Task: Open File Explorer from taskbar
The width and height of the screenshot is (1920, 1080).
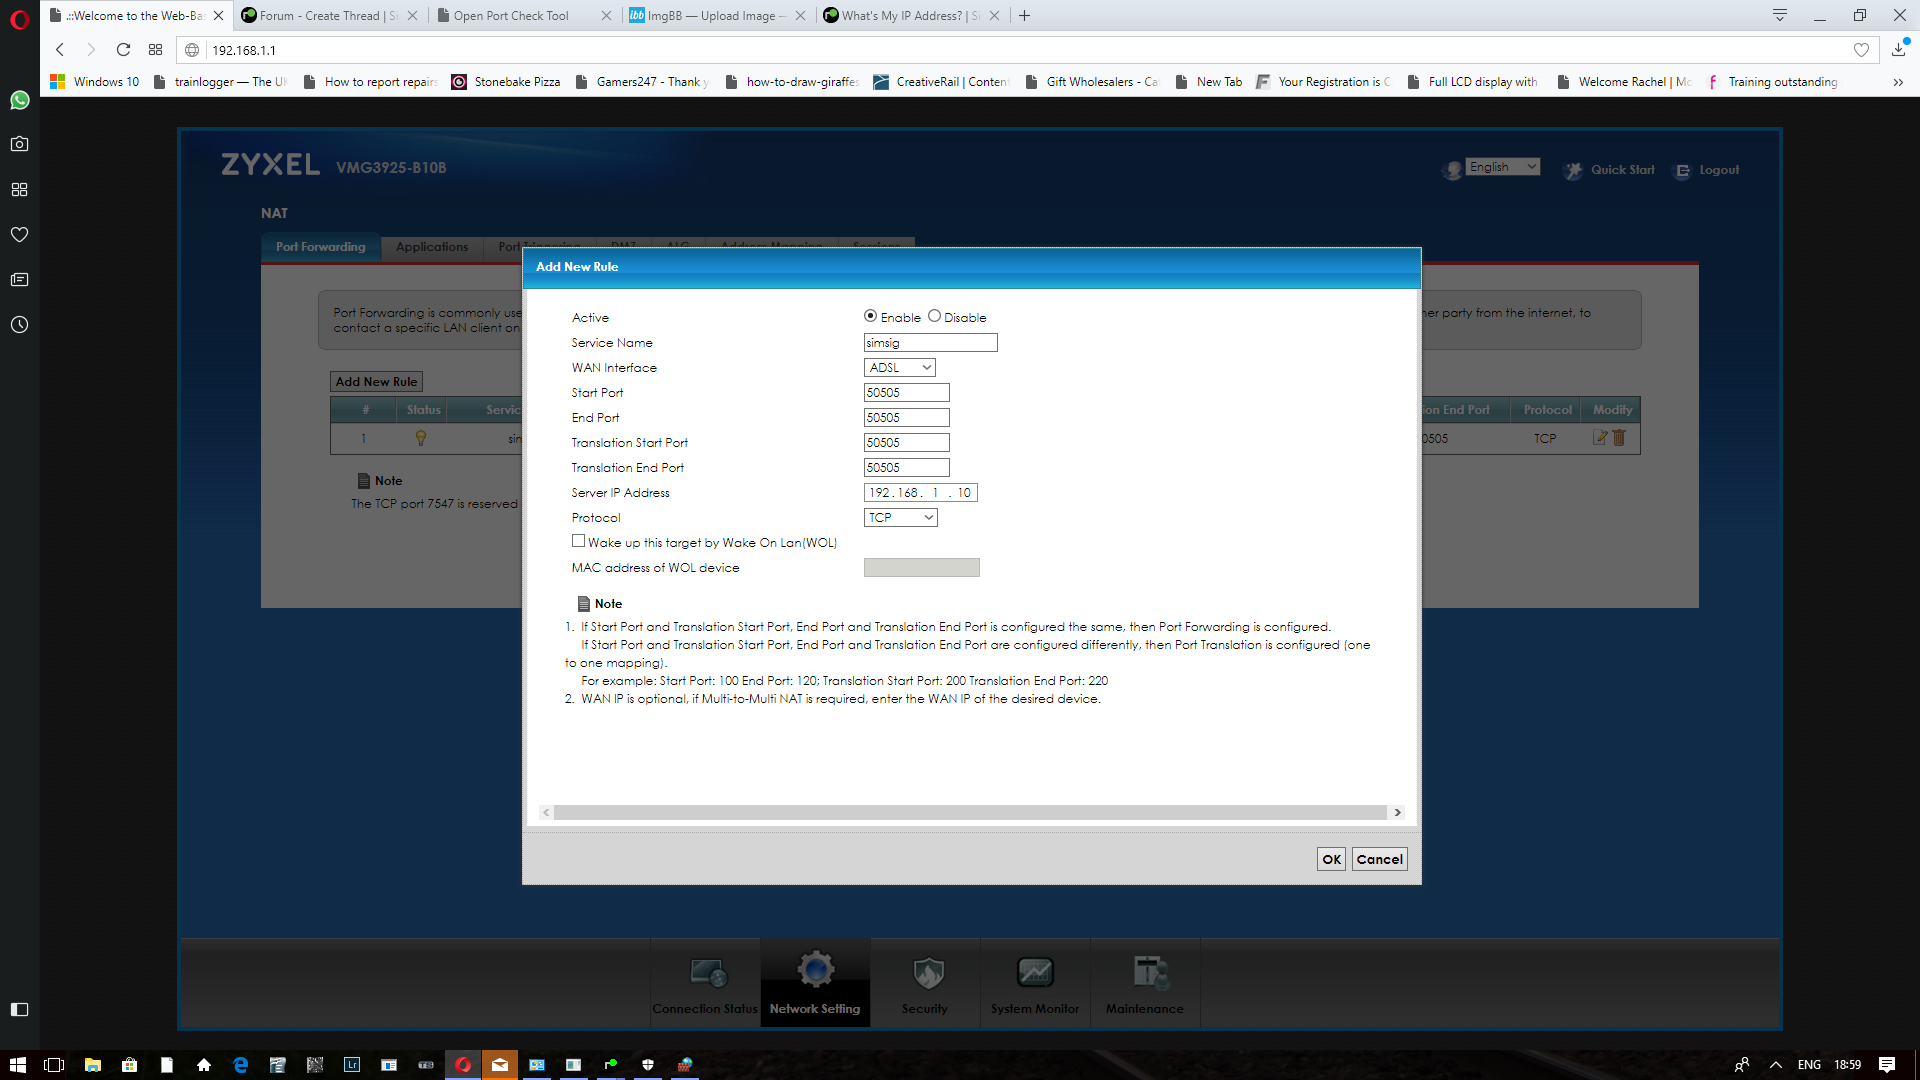Action: click(x=92, y=1065)
